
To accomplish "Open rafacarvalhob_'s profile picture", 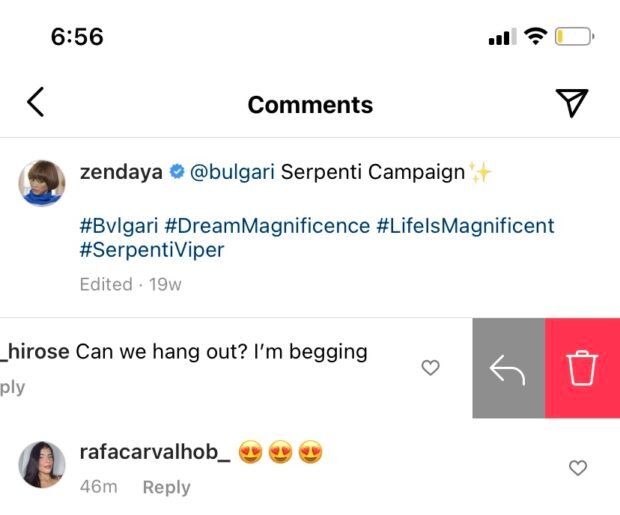I will [43, 465].
